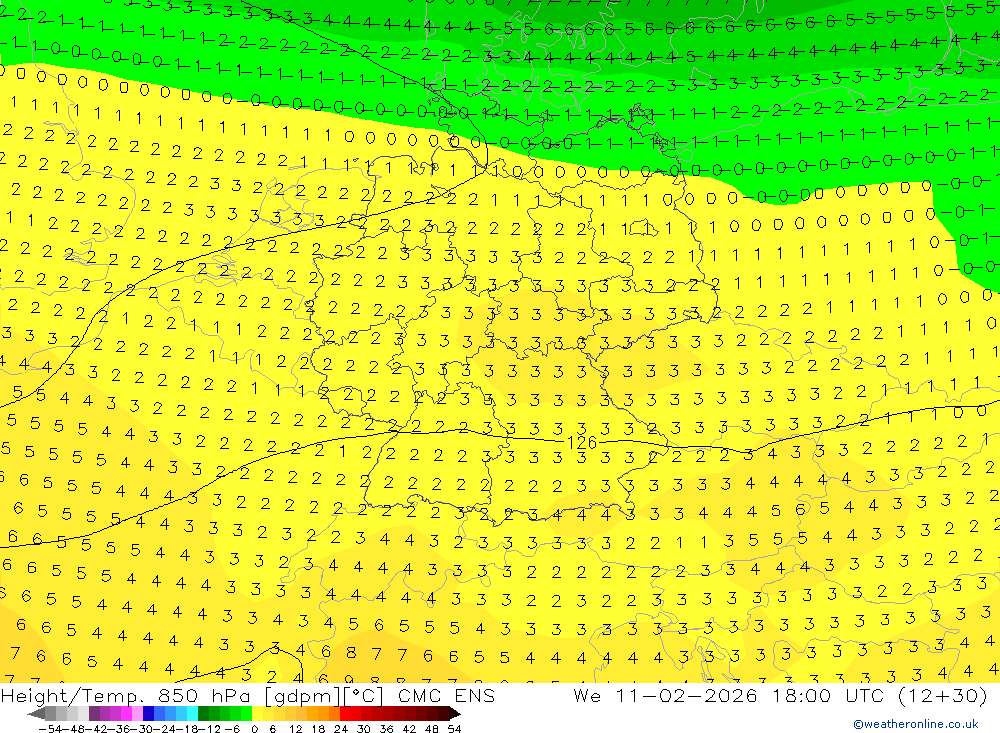Select the dark blue legend swatch above -30
Image resolution: width=1000 pixels, height=733 pixels.
point(149,714)
